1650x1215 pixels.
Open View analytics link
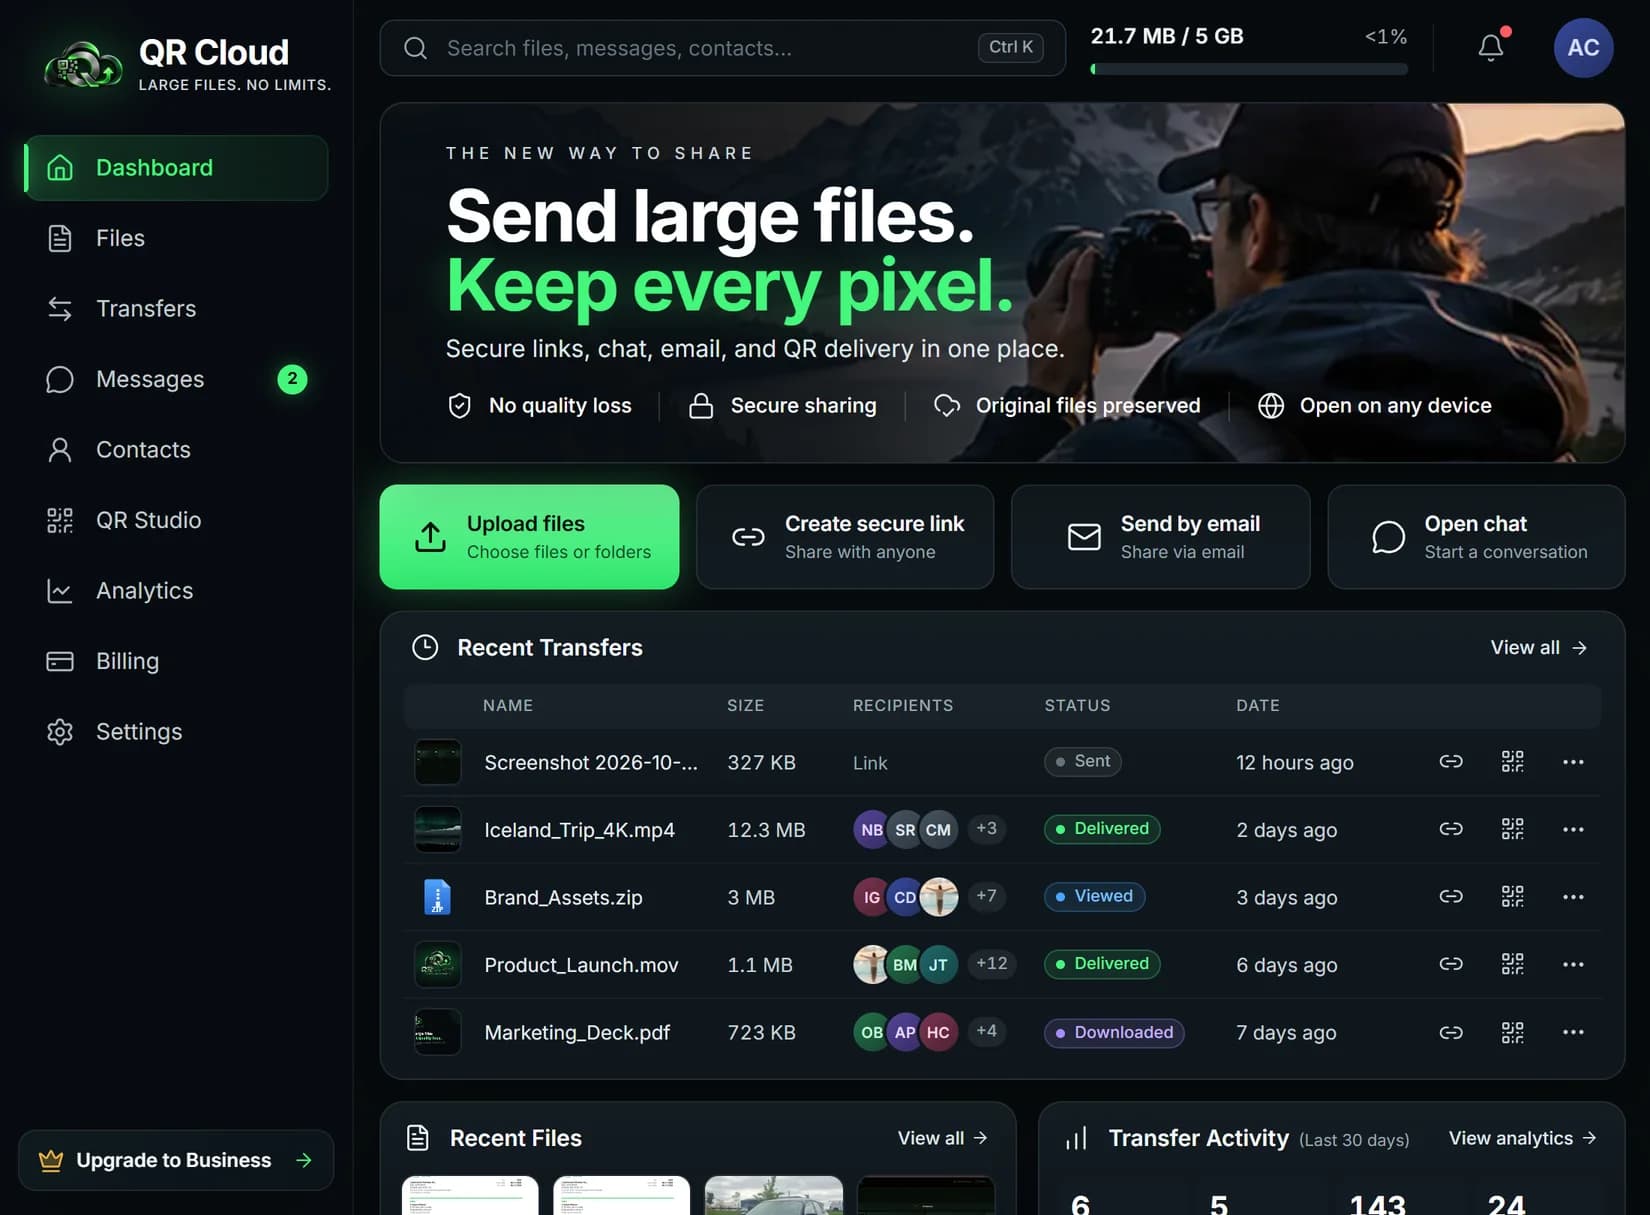[1522, 1138]
